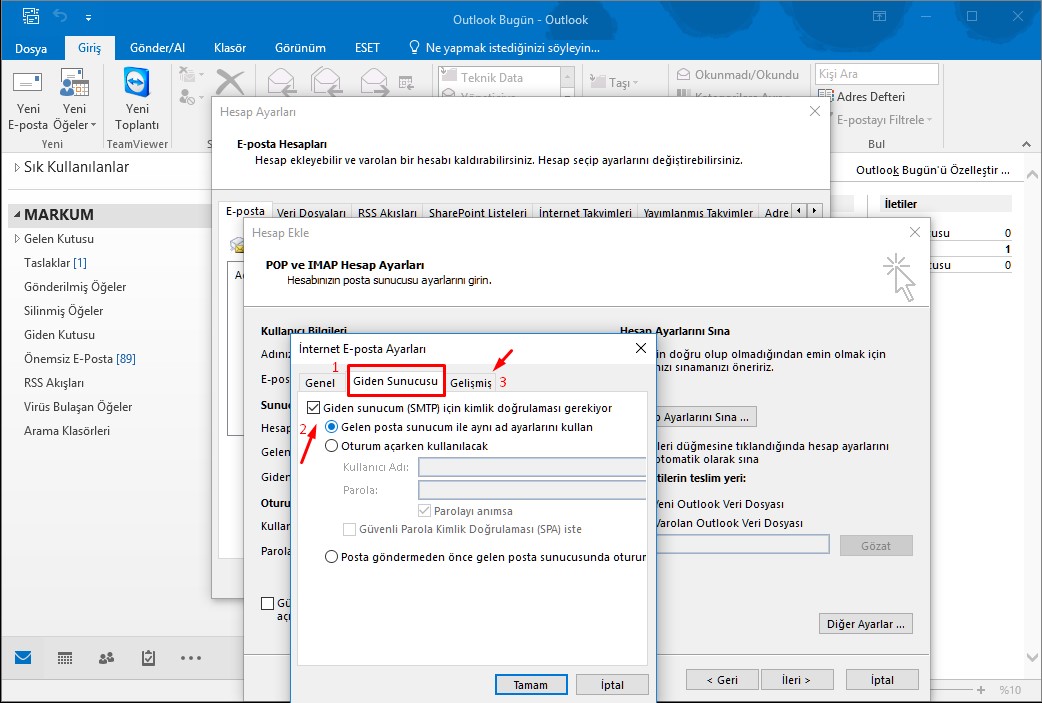Click the Reply All envelope icon
Viewport: 1042px width, 703px height.
(327, 82)
